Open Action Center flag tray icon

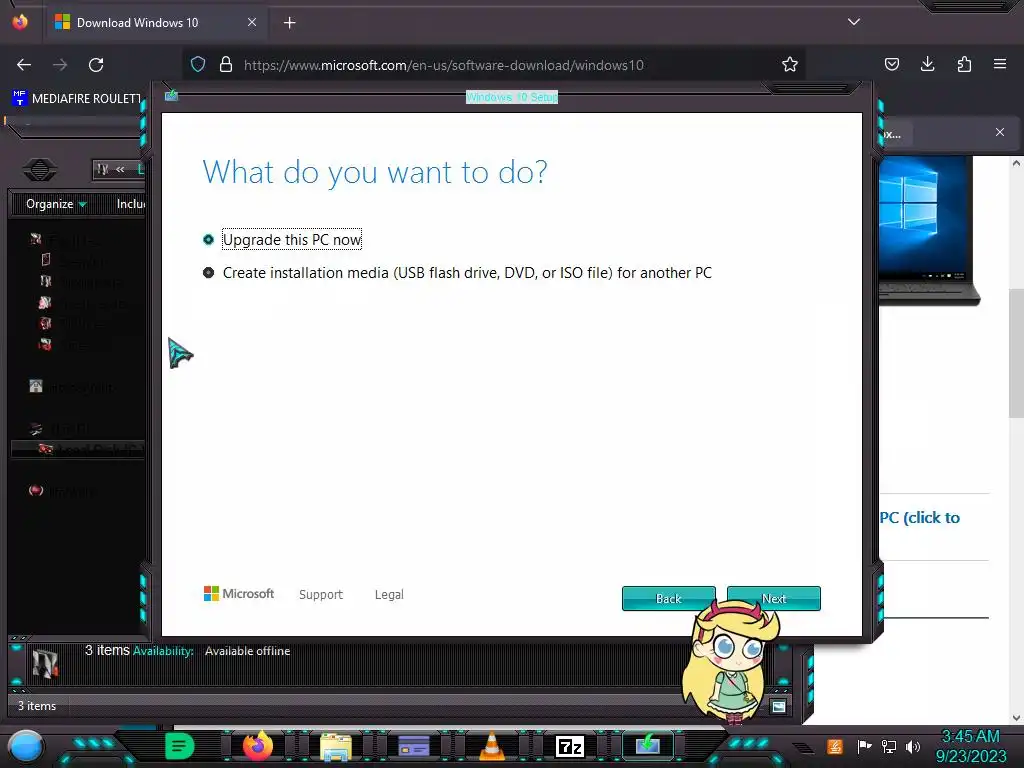click(864, 746)
